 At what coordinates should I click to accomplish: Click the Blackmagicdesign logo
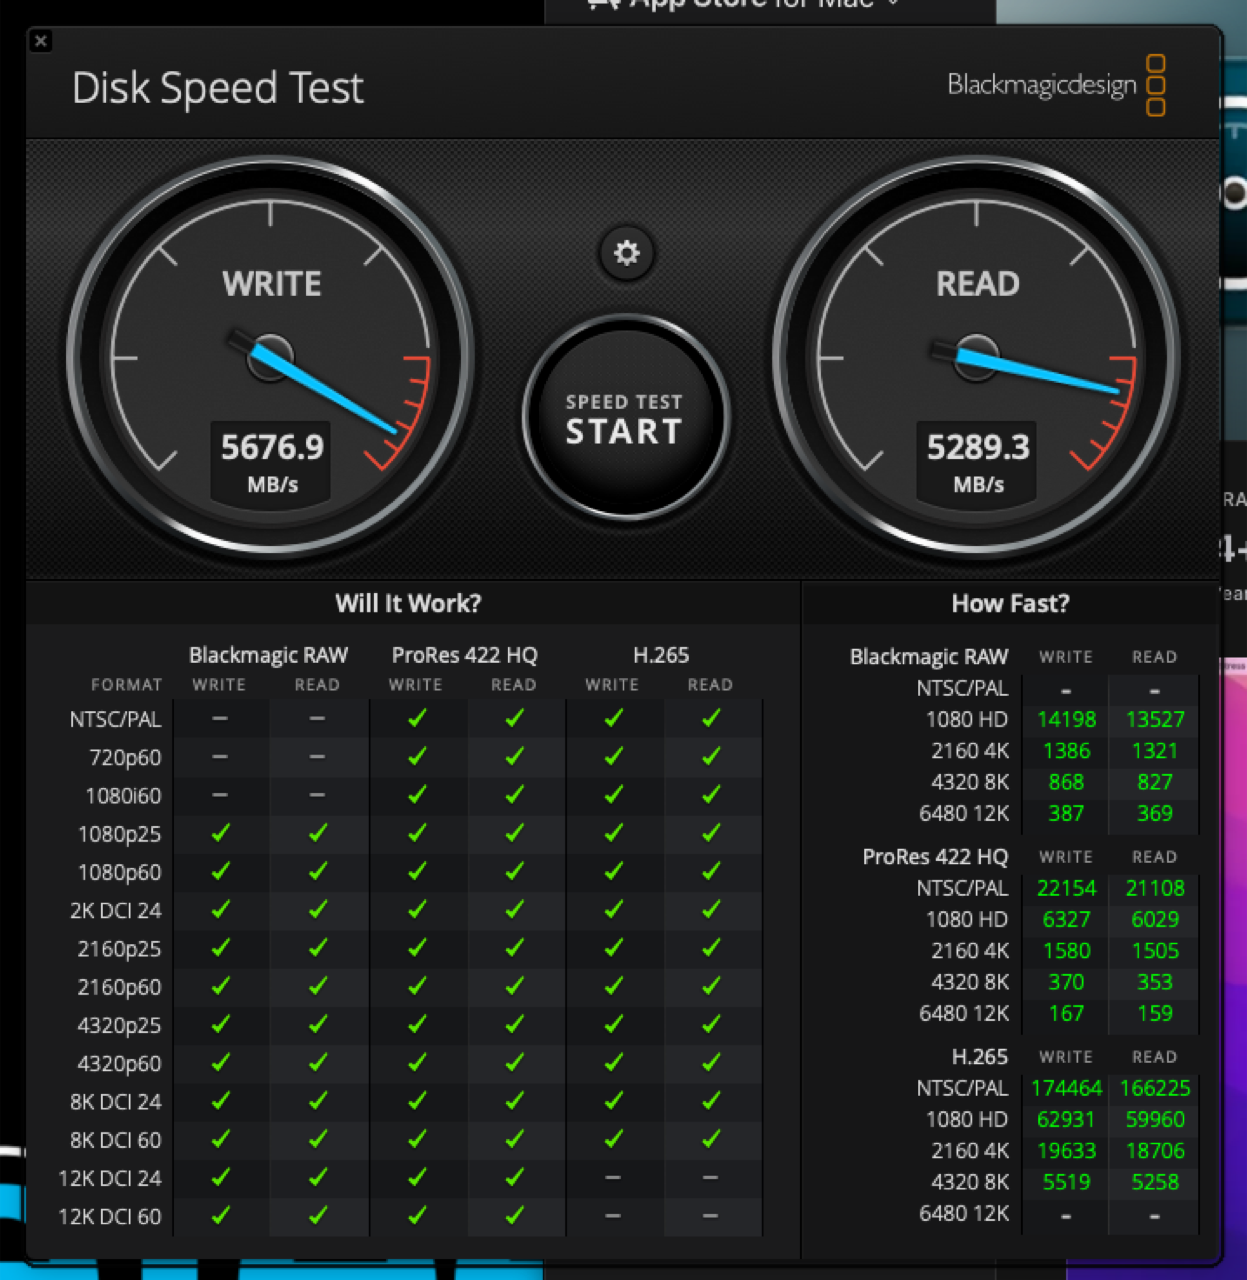click(1056, 85)
